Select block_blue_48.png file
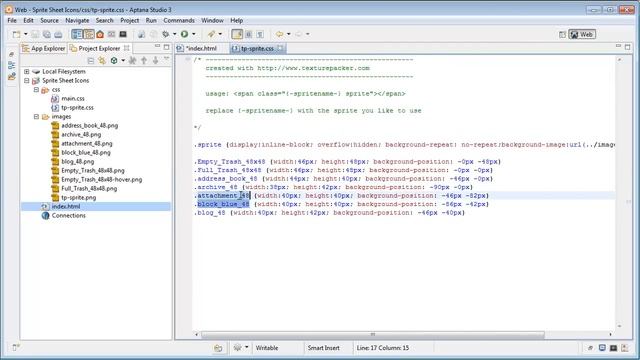Image resolution: width=640 pixels, height=360 pixels. [x=86, y=152]
